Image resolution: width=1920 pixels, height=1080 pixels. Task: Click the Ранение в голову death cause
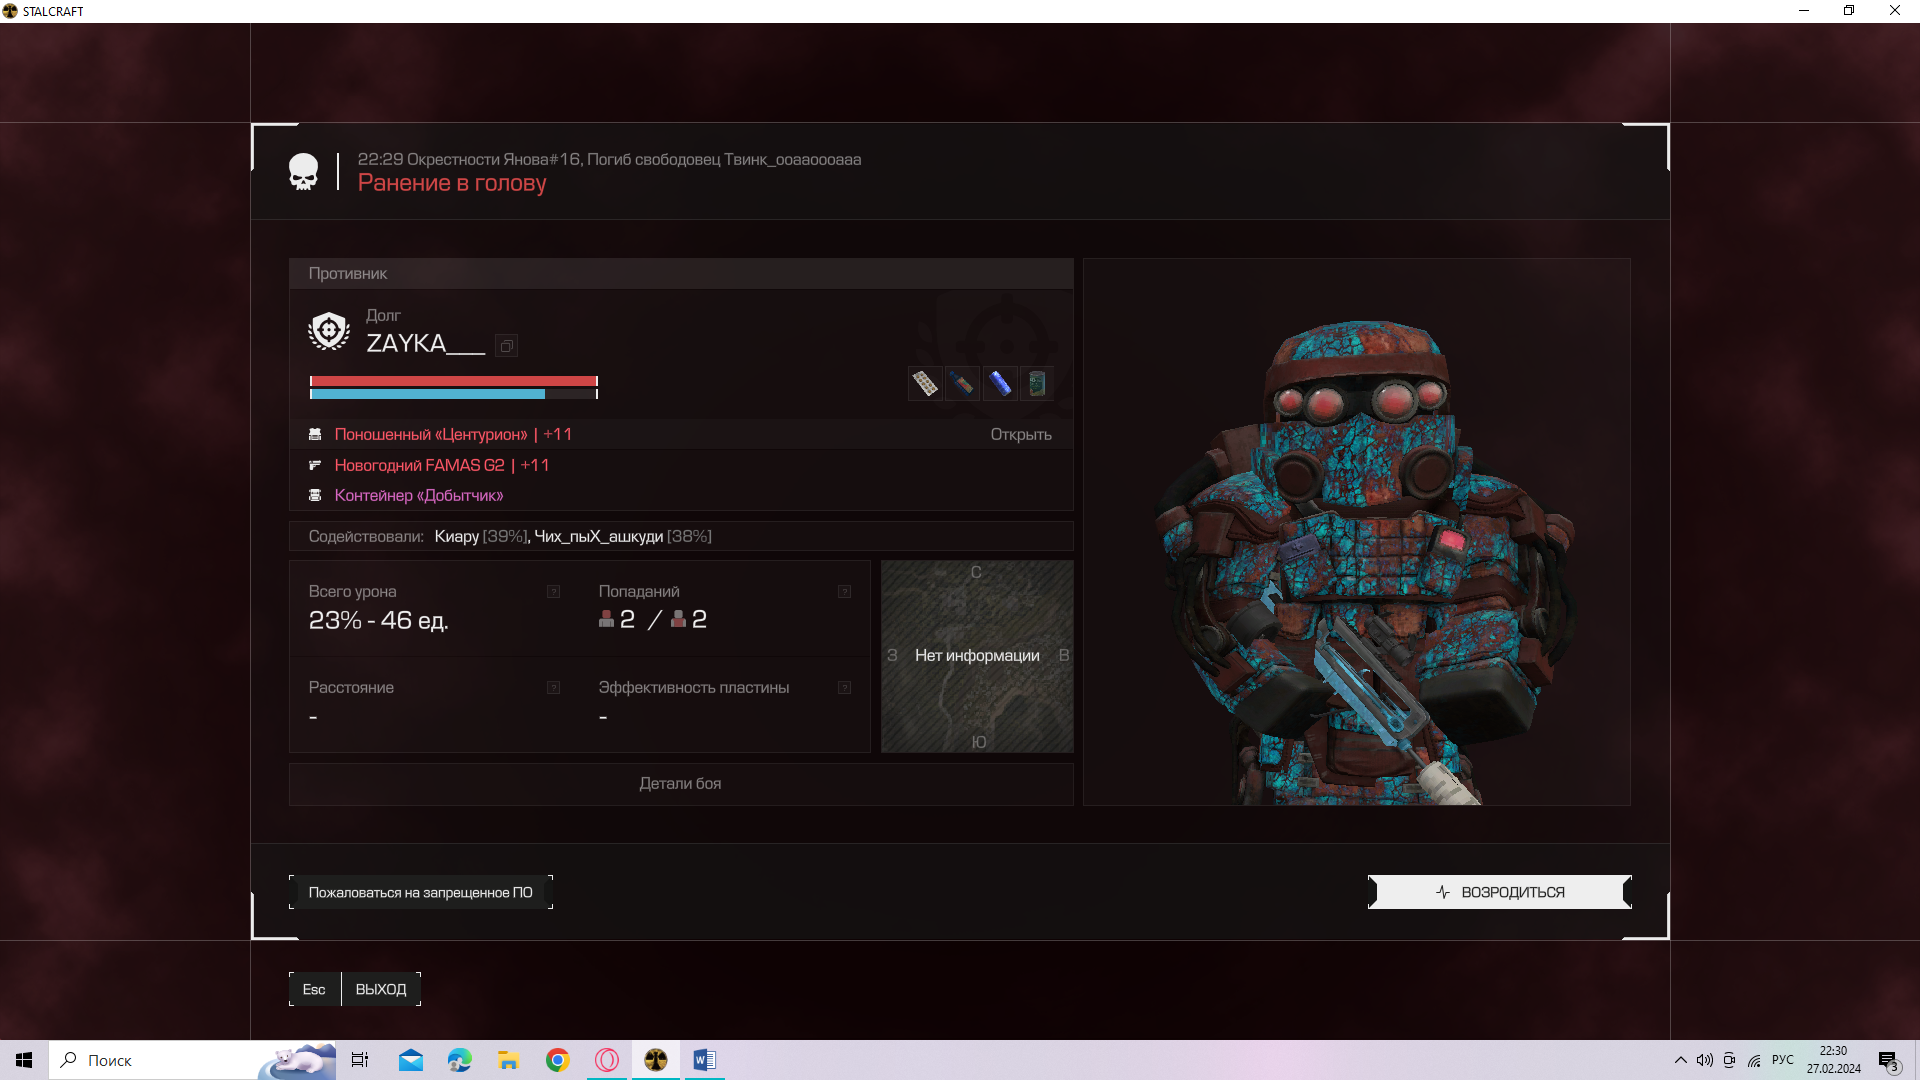[452, 183]
